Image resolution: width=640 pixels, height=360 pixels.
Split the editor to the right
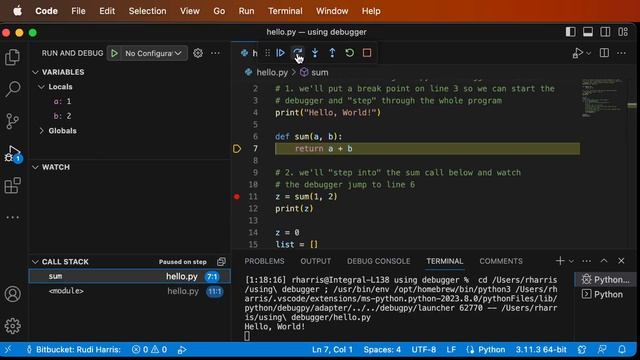click(604, 53)
